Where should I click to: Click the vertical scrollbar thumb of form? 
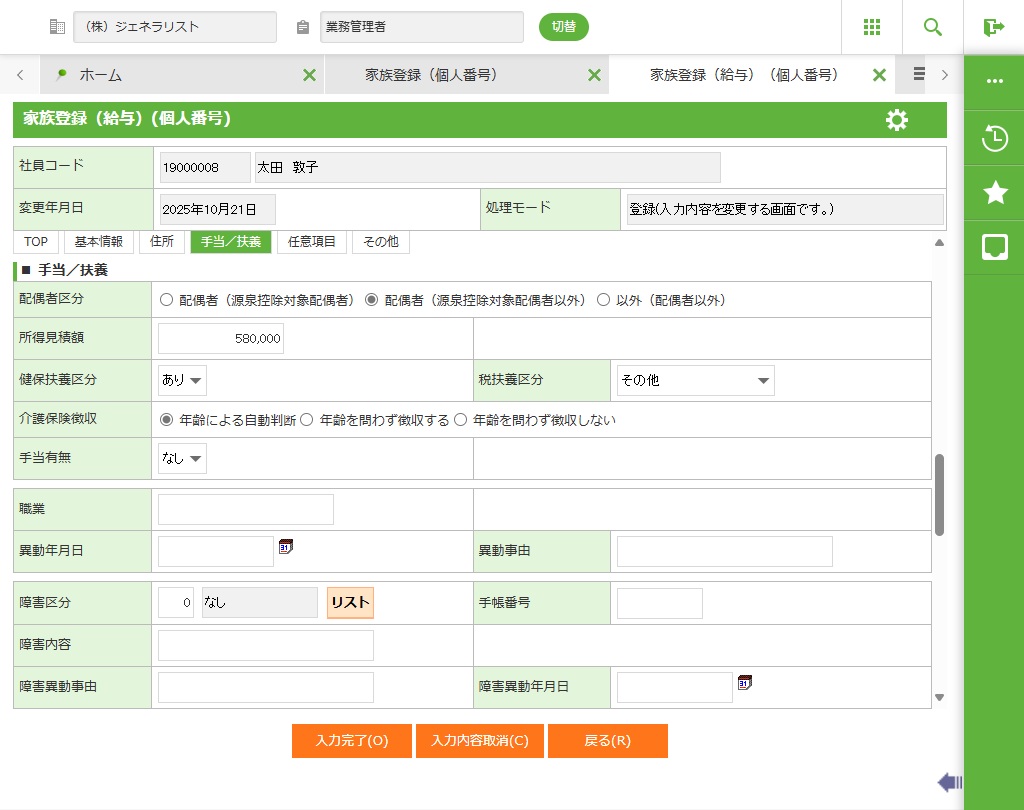(x=939, y=494)
